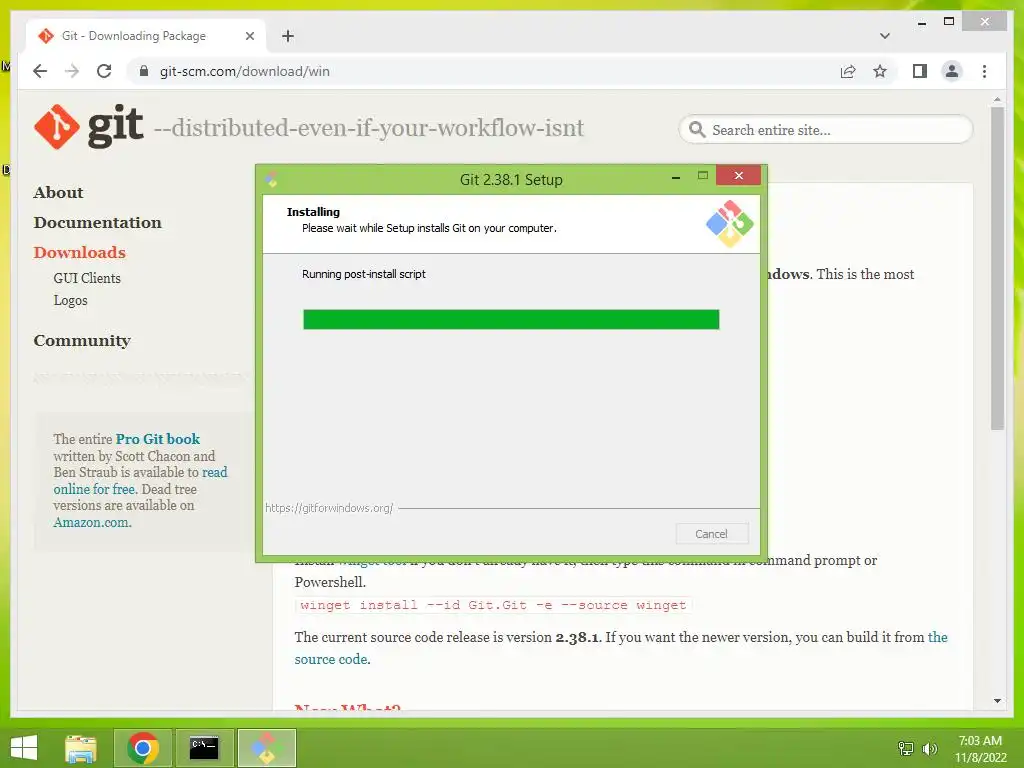The height and width of the screenshot is (768, 1024).
Task: Minimize the Git 2.38.1 Setup window
Action: (676, 176)
